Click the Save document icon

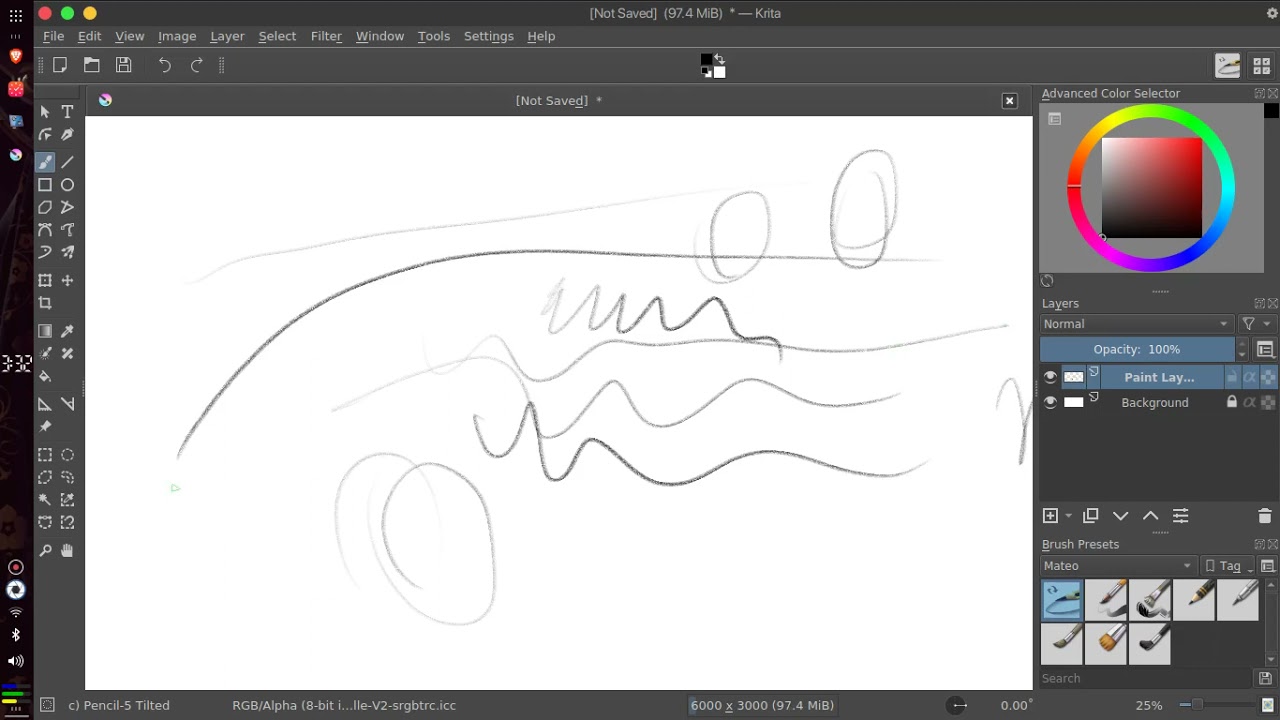(124, 65)
